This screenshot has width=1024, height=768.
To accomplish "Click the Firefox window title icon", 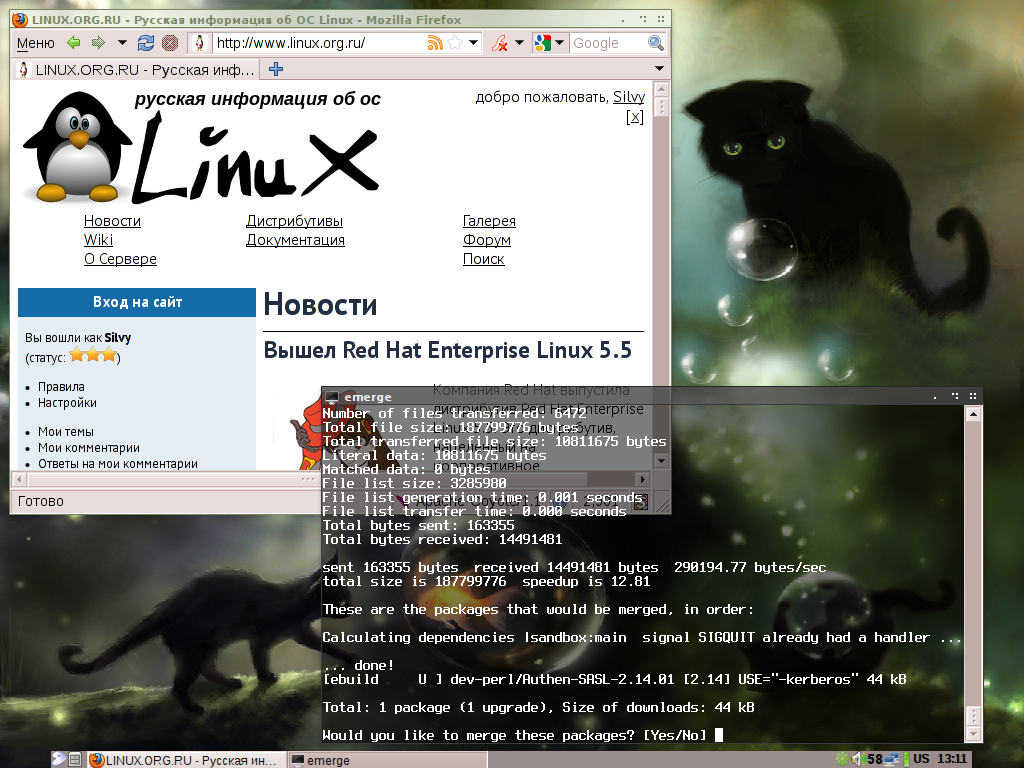I will (20, 19).
